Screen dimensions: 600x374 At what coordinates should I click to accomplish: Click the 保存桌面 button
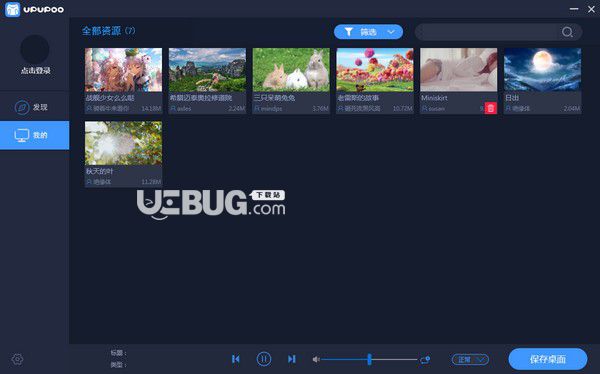[x=548, y=359]
